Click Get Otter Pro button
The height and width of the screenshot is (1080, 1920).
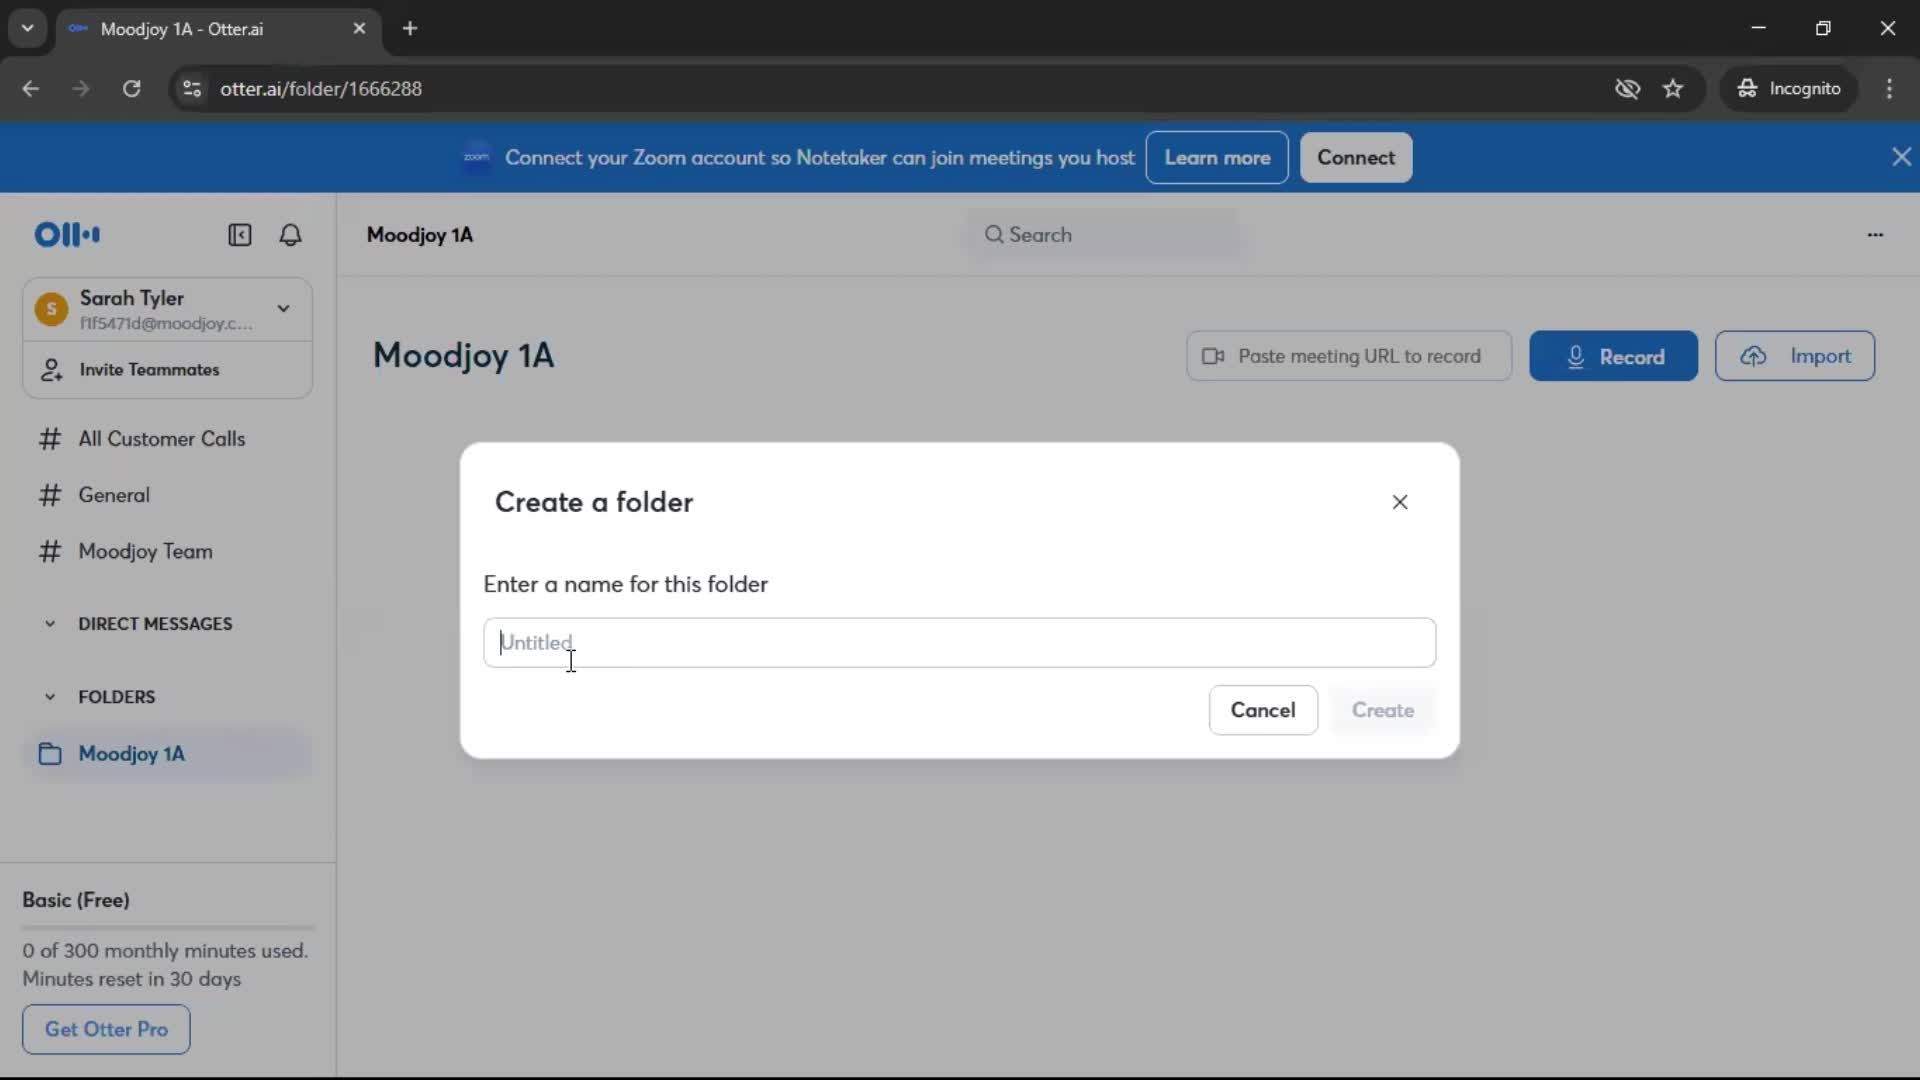pos(106,1029)
